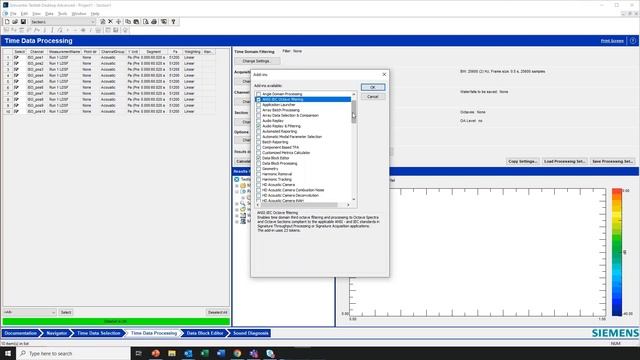This screenshot has height=360, width=640.
Task: Open Microsoft Teams from the taskbar
Action: click(x=253, y=353)
